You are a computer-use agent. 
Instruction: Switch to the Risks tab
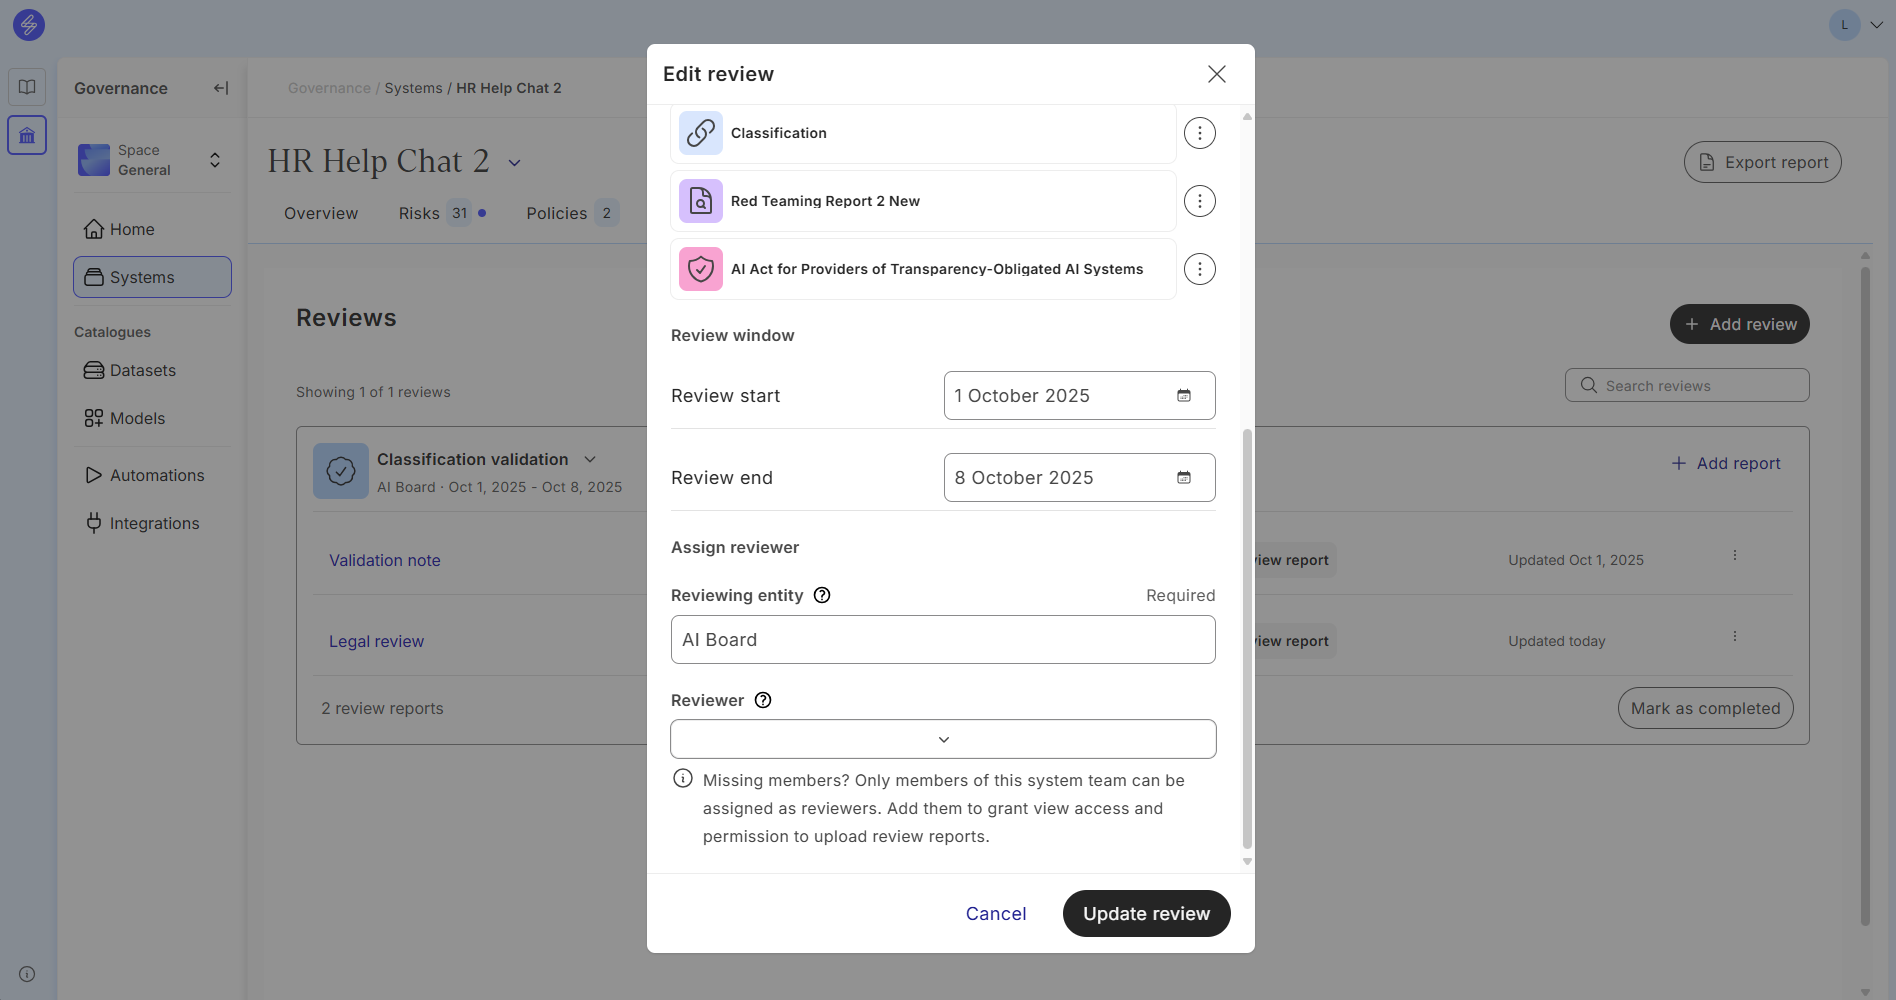pos(419,213)
